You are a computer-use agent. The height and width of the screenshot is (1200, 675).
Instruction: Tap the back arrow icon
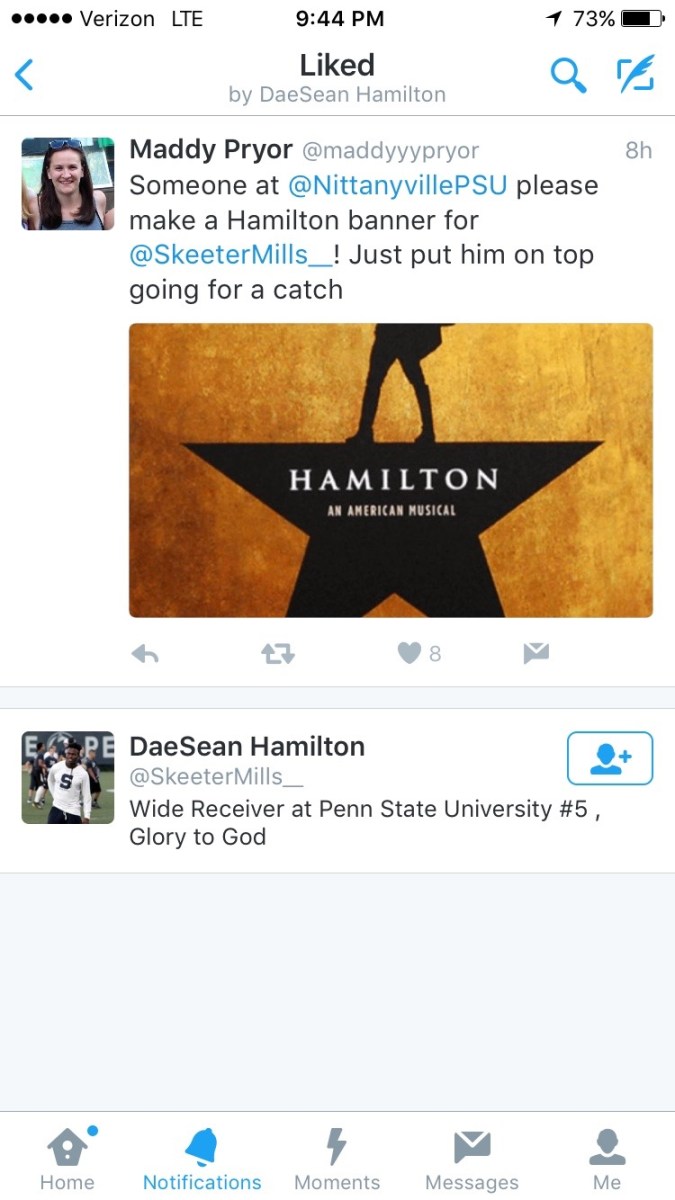pos(25,75)
